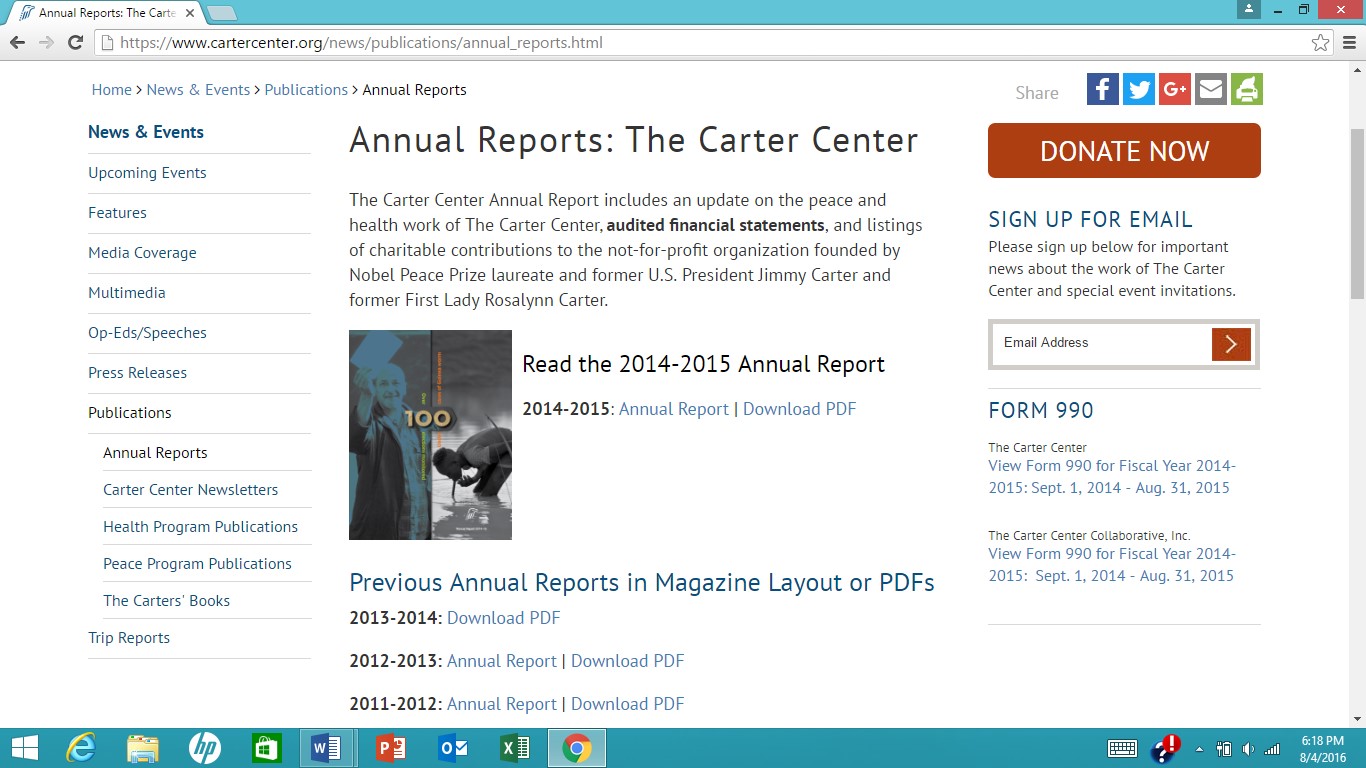Open HP app in taskbar

click(204, 748)
